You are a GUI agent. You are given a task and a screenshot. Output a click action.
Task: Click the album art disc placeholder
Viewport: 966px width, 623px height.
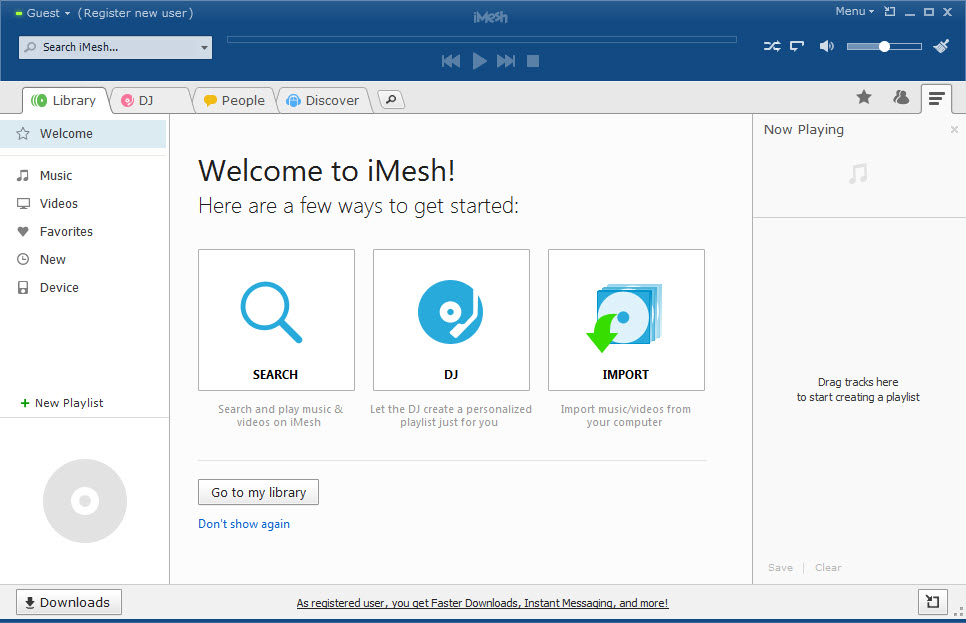point(85,501)
